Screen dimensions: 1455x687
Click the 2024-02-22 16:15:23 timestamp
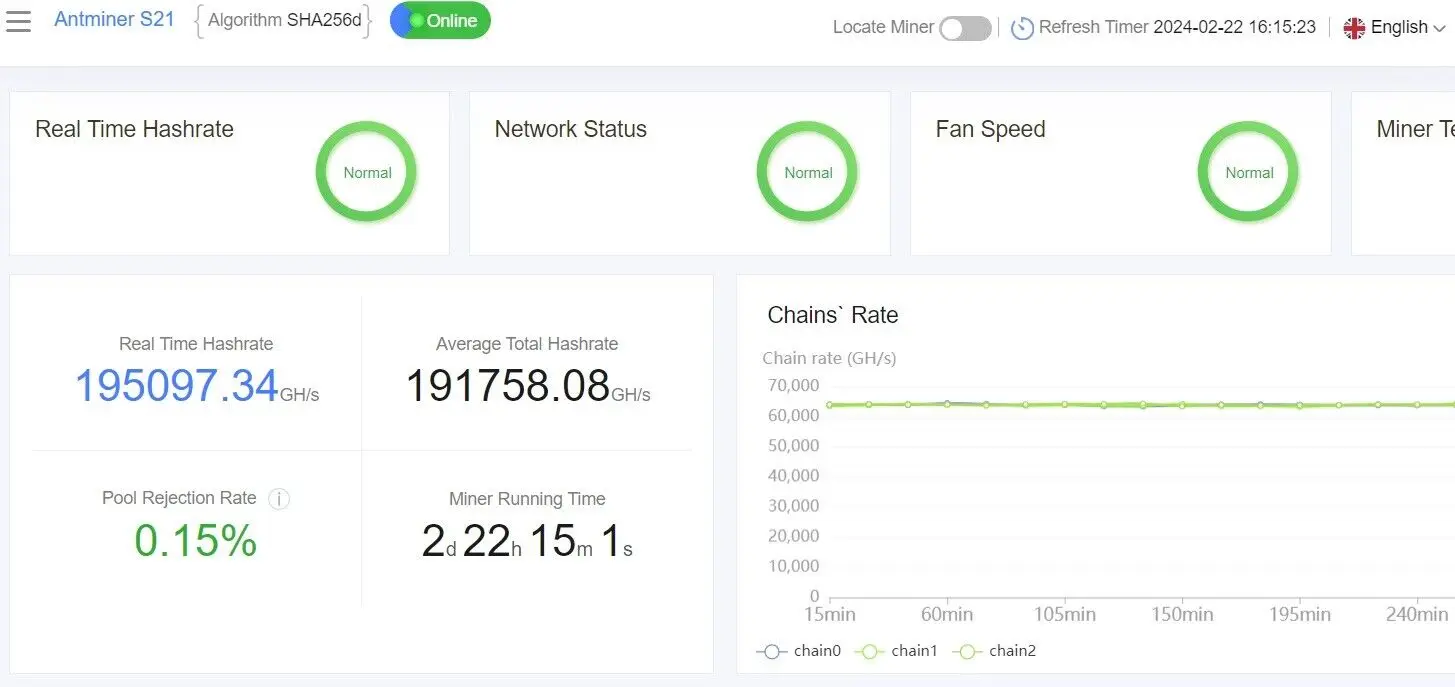[x=1235, y=28]
